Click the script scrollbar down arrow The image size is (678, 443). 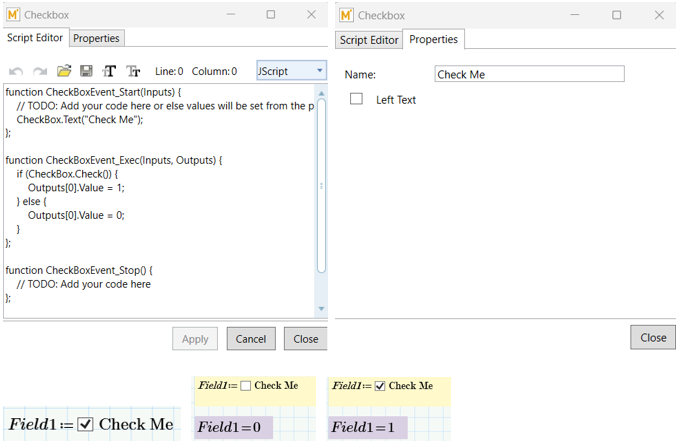[321, 309]
